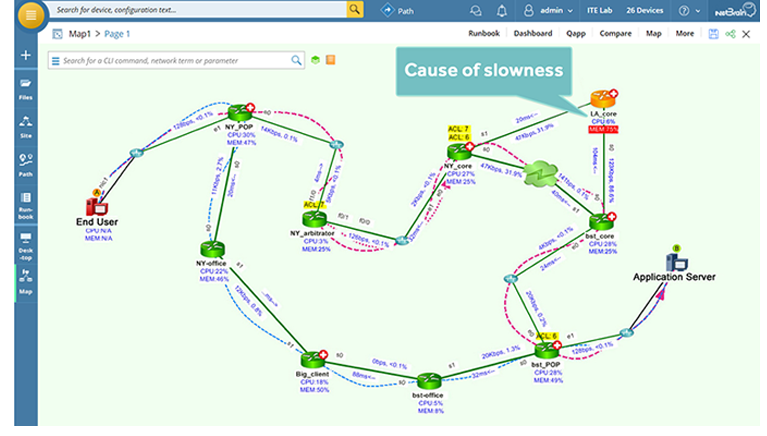Open Site in the sidebar
The image size is (767, 436).
pyautogui.click(x=25, y=127)
